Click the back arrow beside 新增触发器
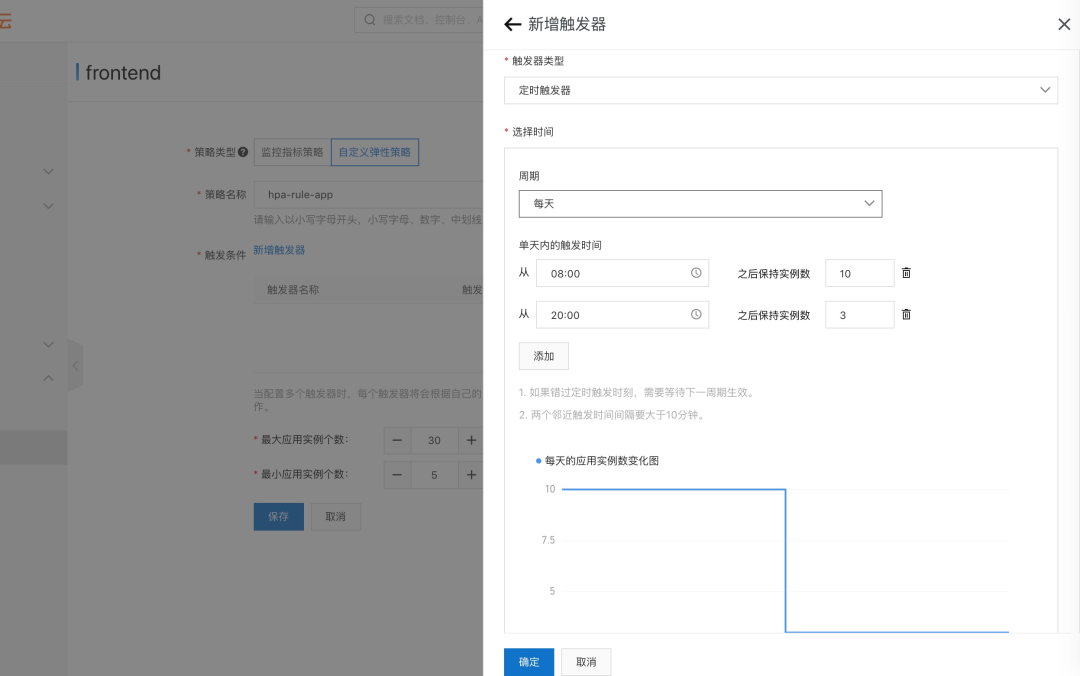The height and width of the screenshot is (676, 1080). (x=512, y=25)
